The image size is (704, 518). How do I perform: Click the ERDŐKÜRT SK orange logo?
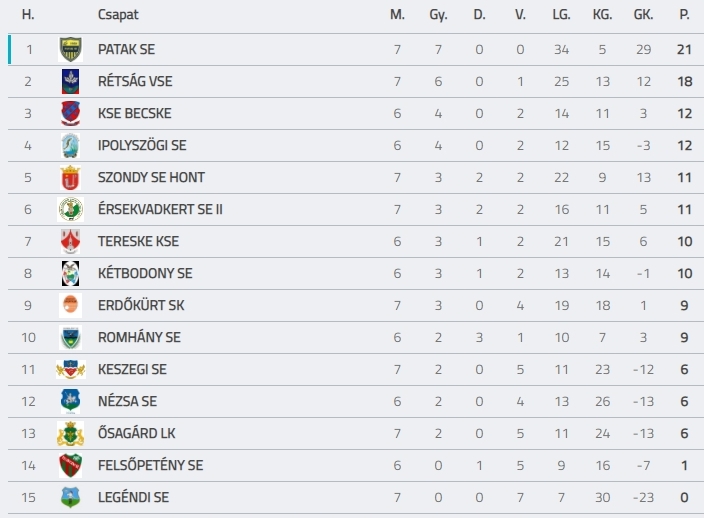[70, 305]
